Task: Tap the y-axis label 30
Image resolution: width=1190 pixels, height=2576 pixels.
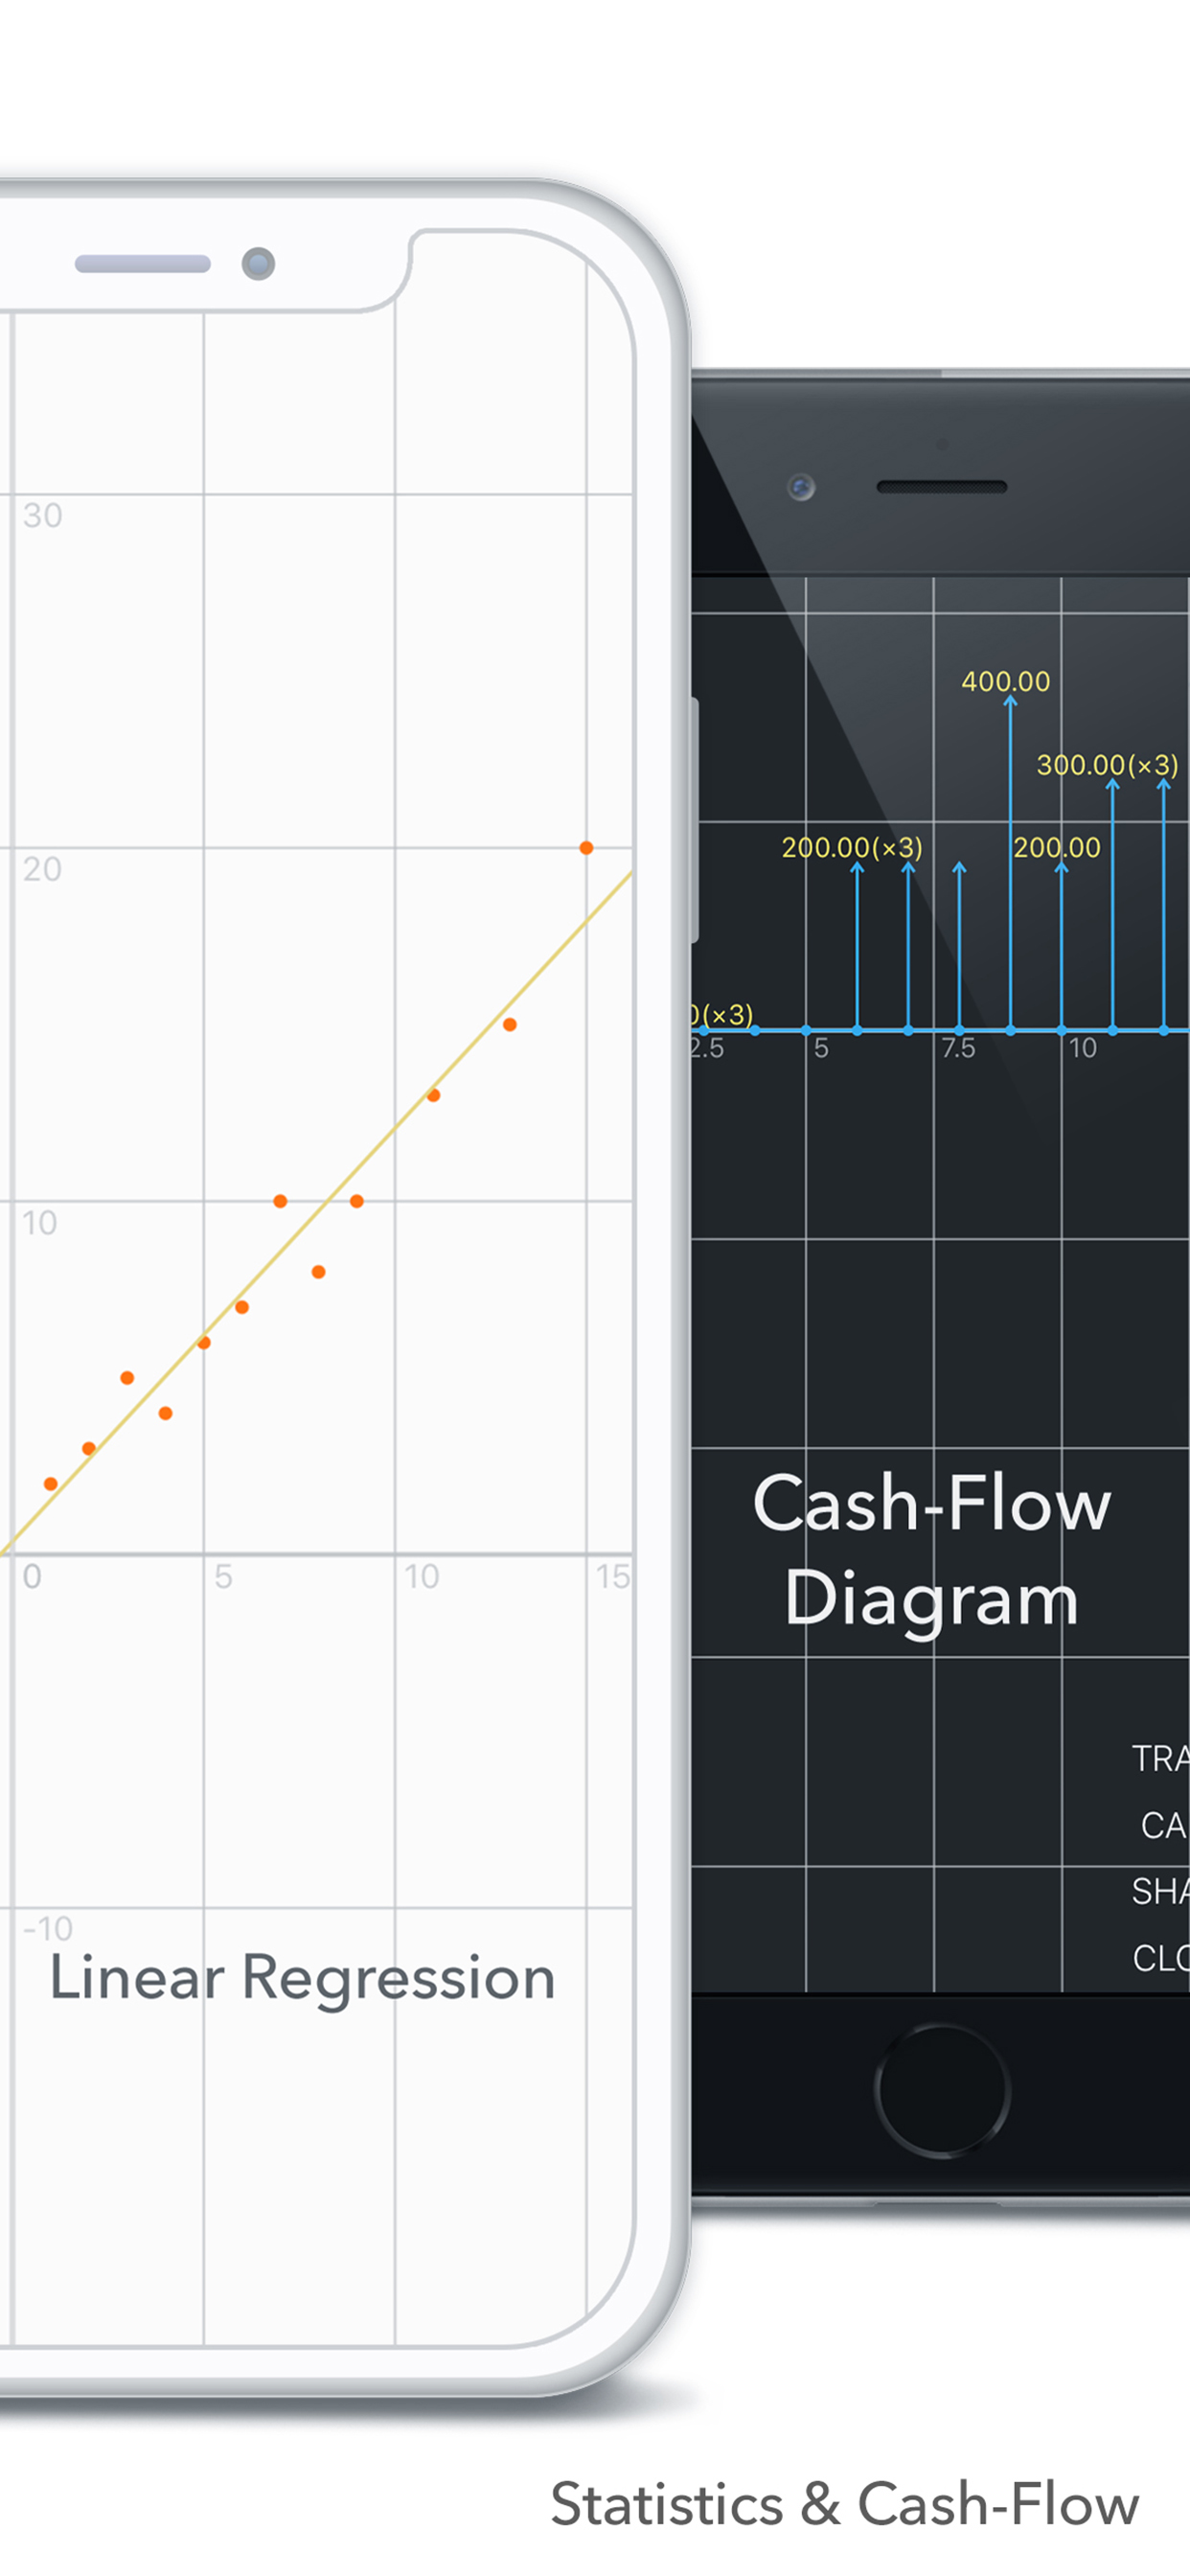Action: [43, 515]
